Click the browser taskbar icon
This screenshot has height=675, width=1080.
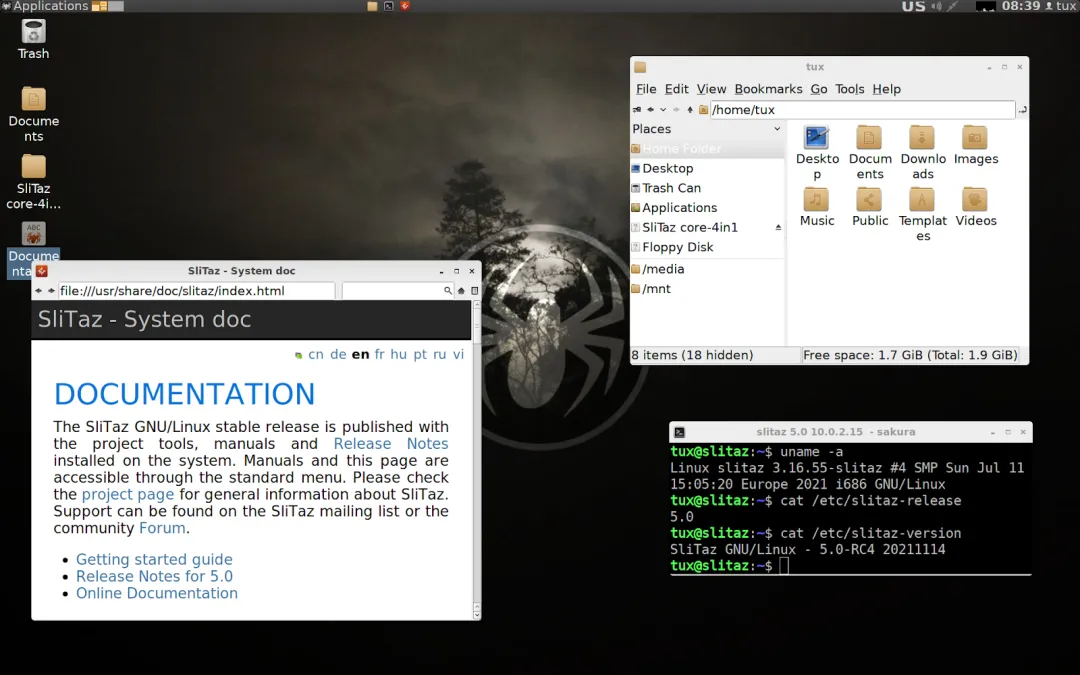[405, 6]
